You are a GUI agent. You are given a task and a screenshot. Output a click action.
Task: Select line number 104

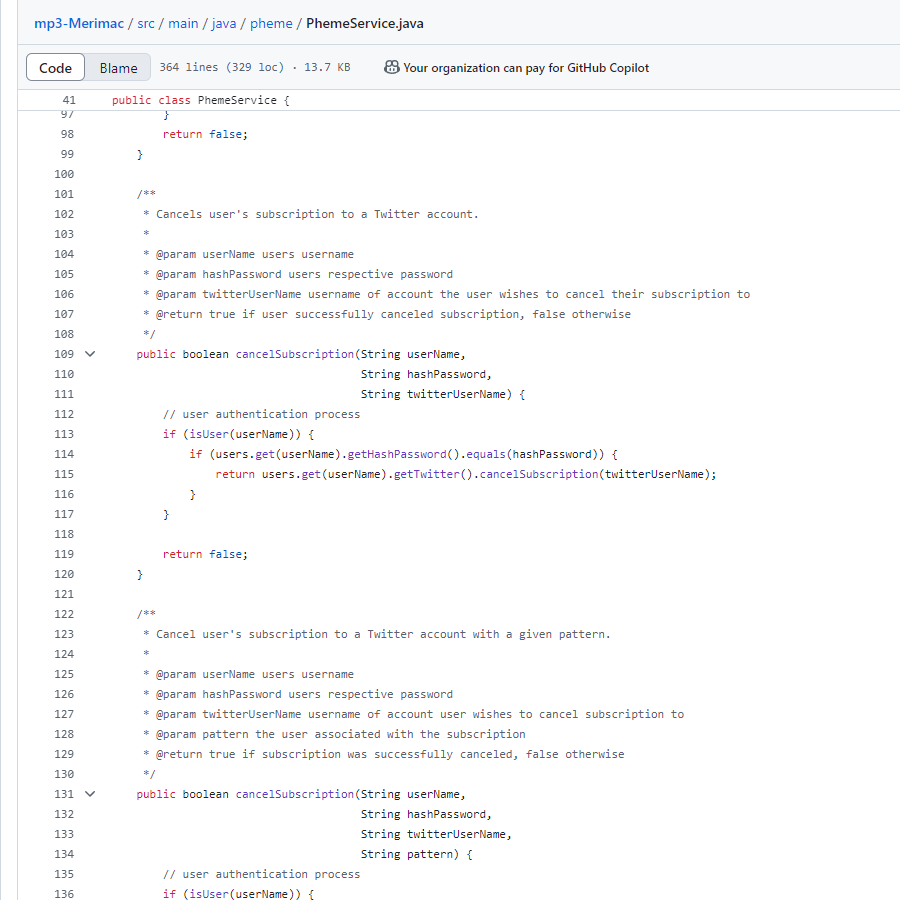tap(64, 254)
